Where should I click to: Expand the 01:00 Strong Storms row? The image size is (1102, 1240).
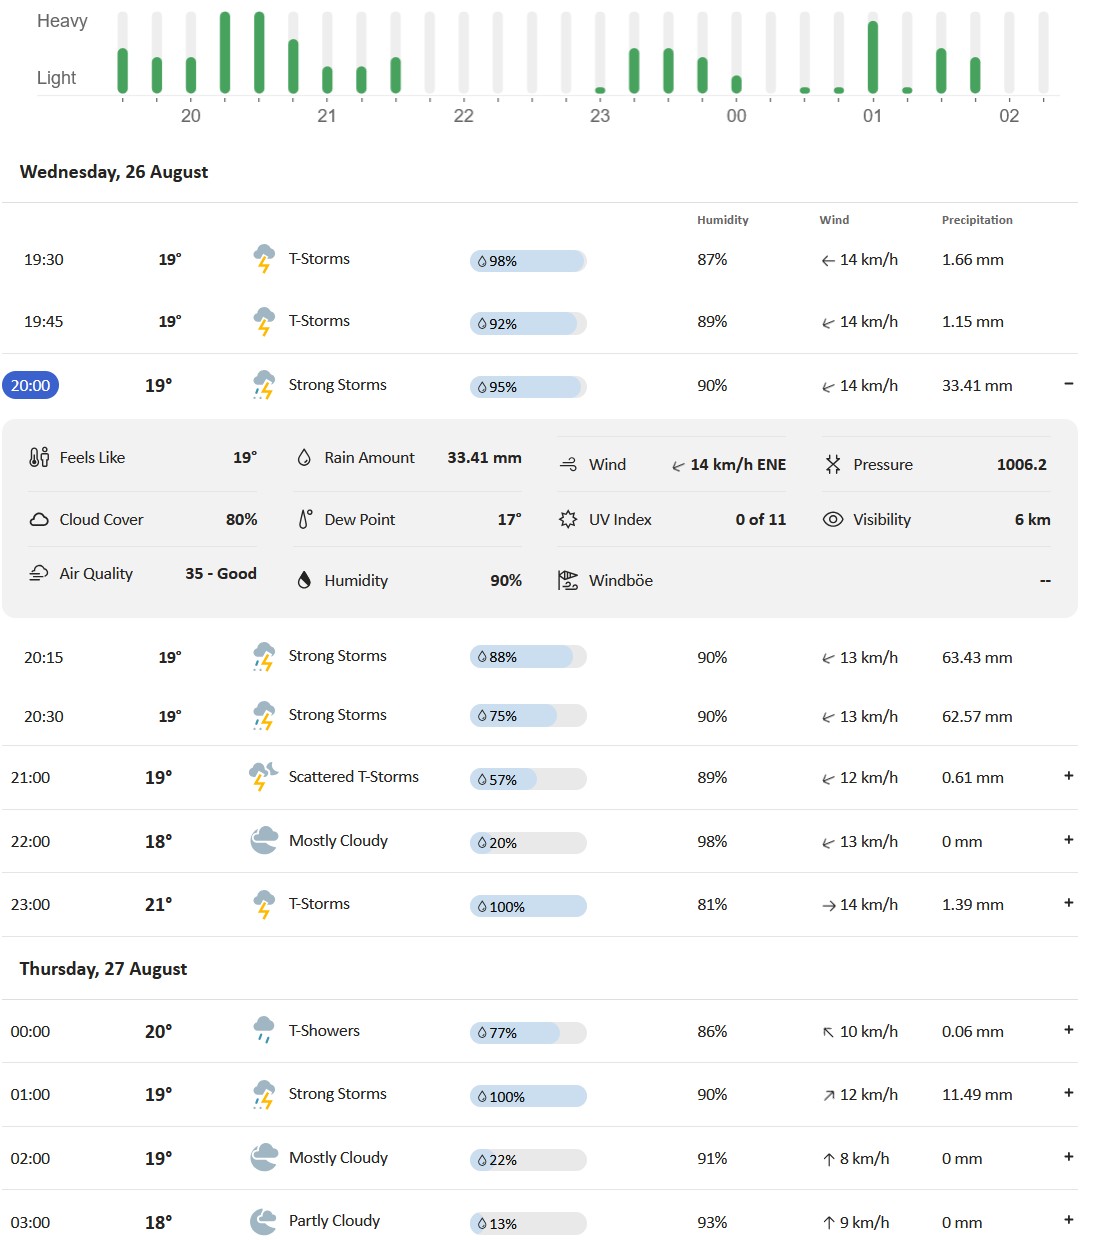(1069, 1093)
